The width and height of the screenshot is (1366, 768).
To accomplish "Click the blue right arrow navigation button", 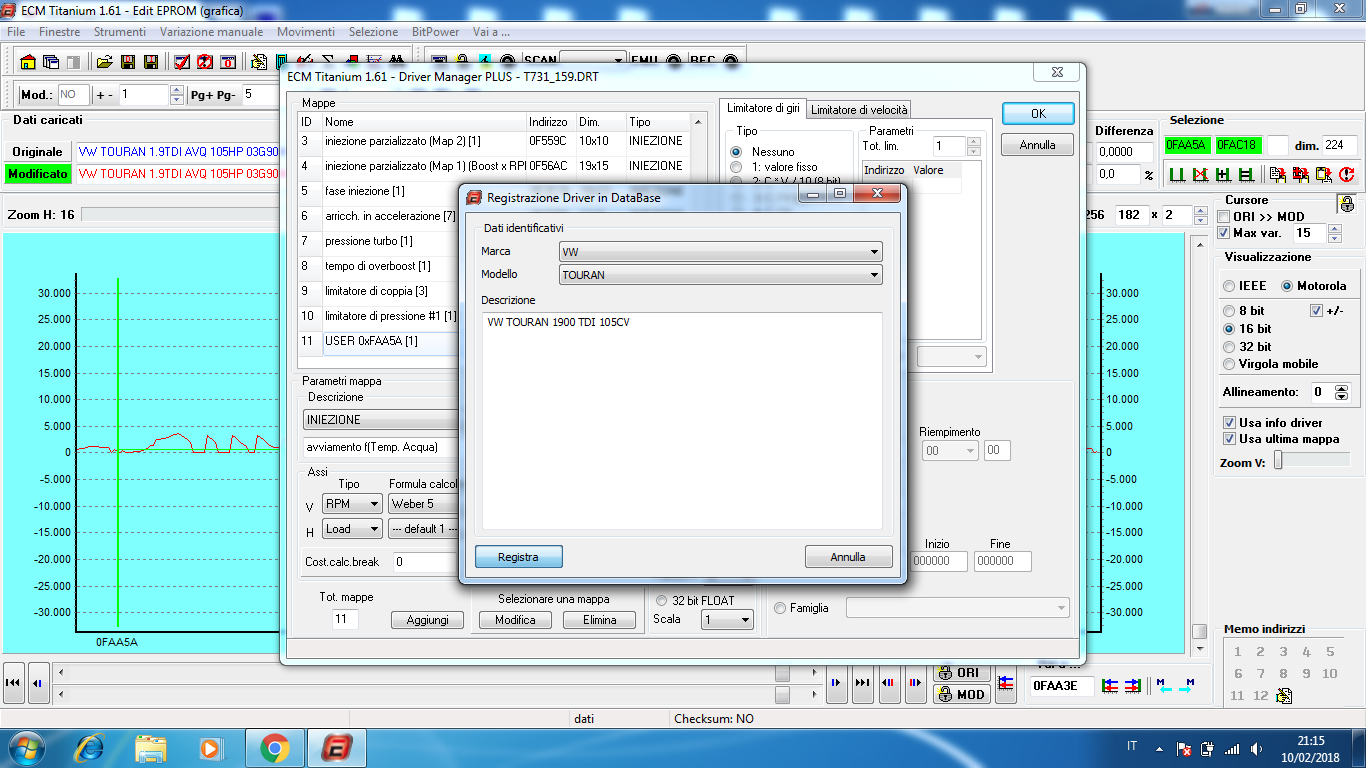I will pos(836,682).
